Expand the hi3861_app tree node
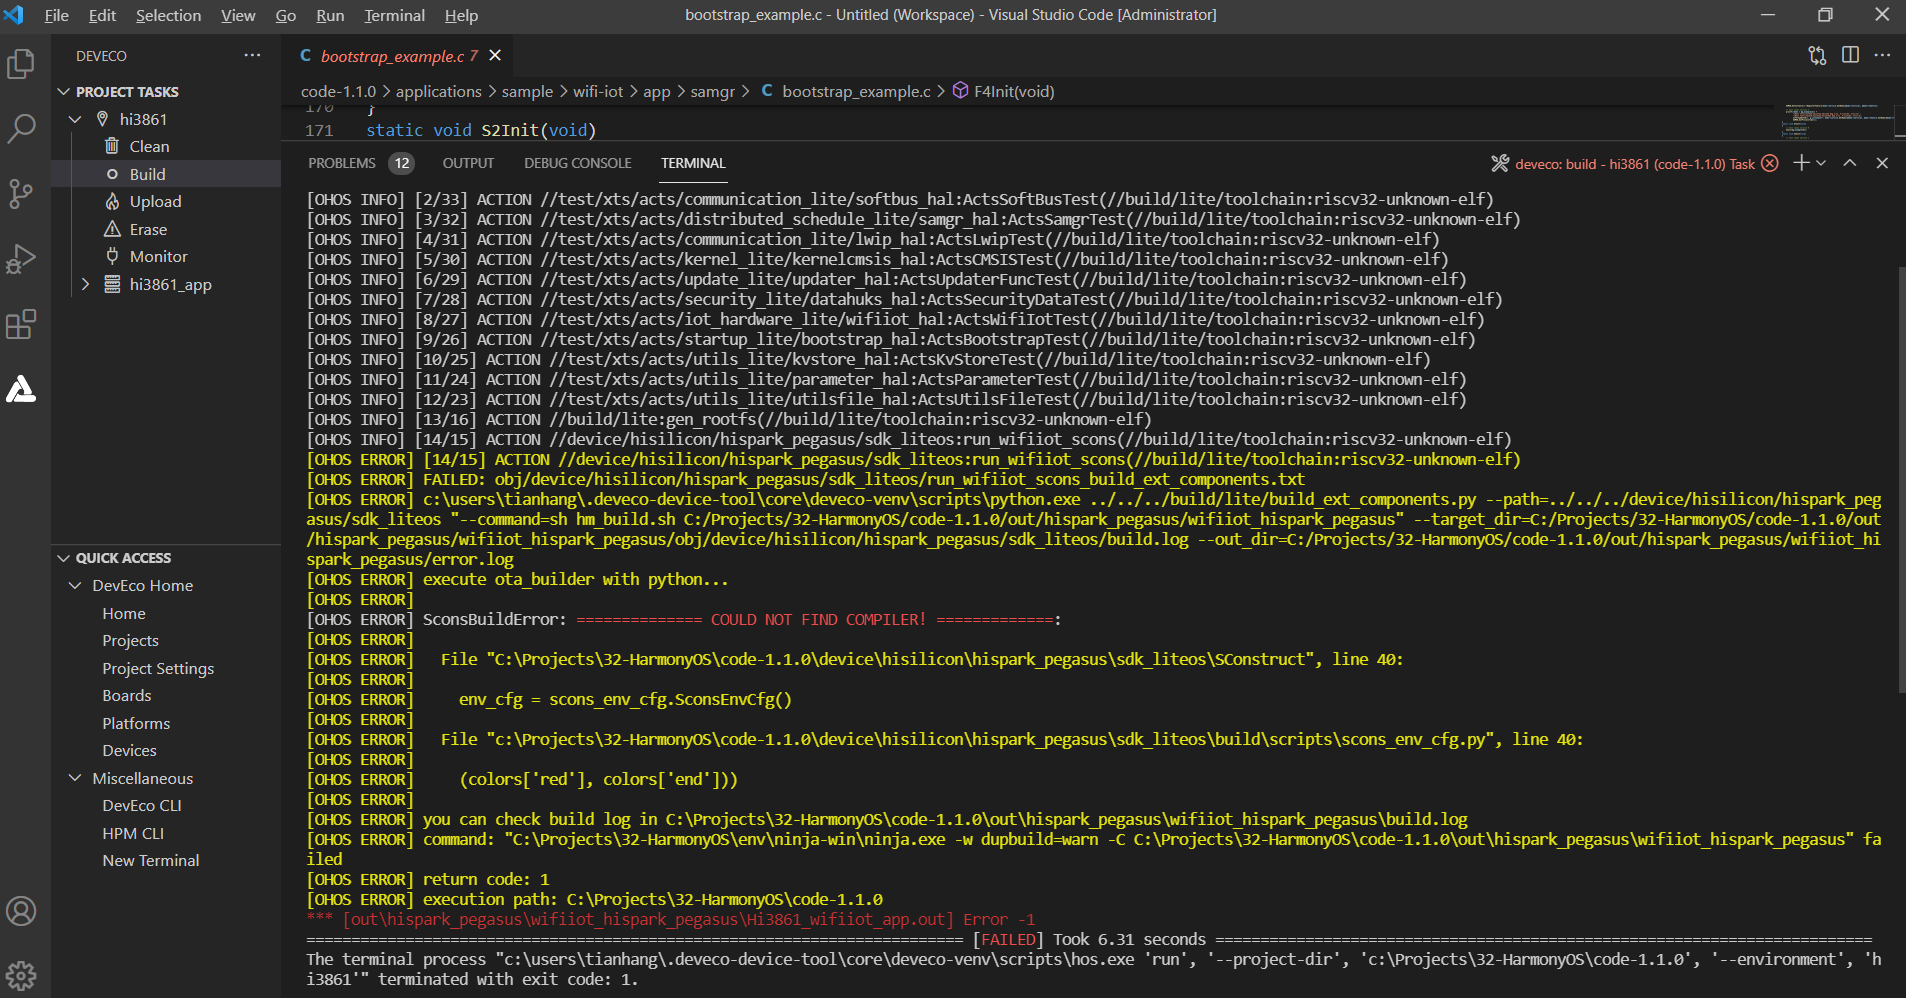 (85, 284)
